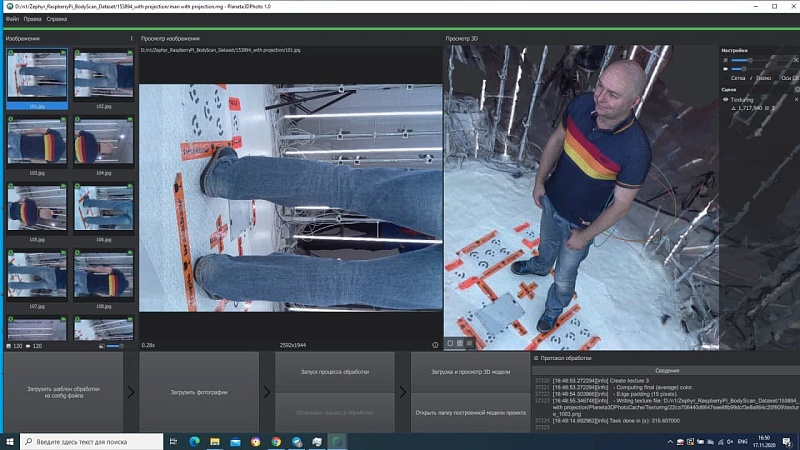Switch 3D view to split layout
This screenshot has width=800, height=450.
pos(460,343)
